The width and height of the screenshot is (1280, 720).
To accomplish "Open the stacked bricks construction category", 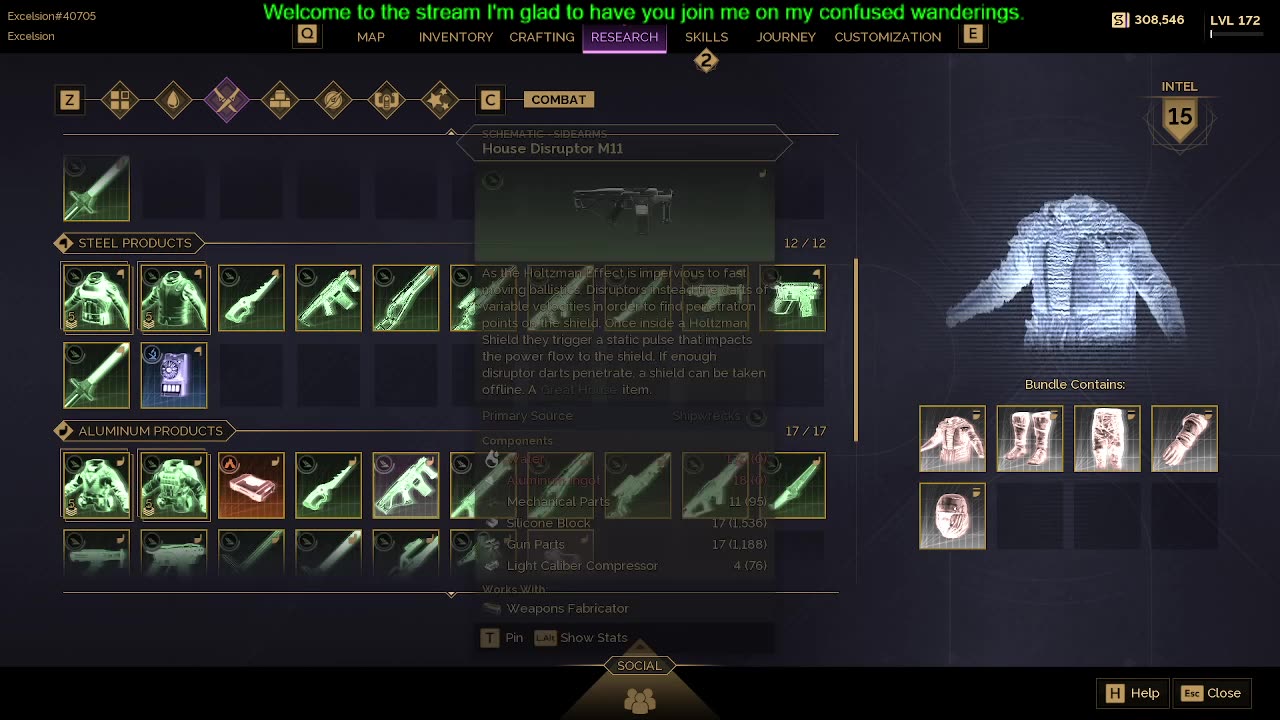I will (280, 100).
